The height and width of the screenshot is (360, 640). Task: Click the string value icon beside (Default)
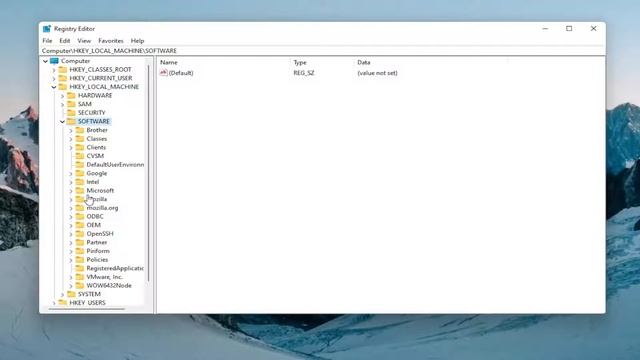(x=164, y=73)
